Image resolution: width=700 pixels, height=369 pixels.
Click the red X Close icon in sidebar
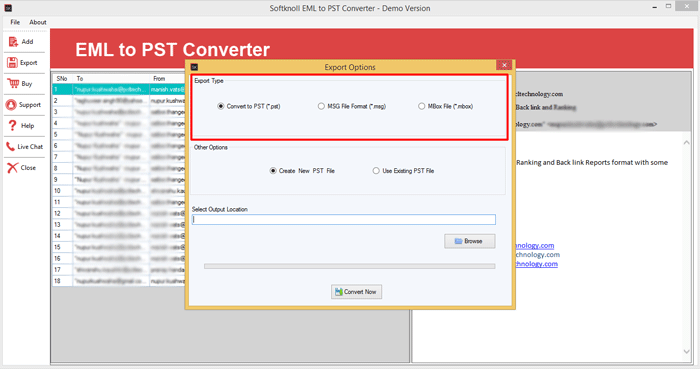(x=12, y=168)
